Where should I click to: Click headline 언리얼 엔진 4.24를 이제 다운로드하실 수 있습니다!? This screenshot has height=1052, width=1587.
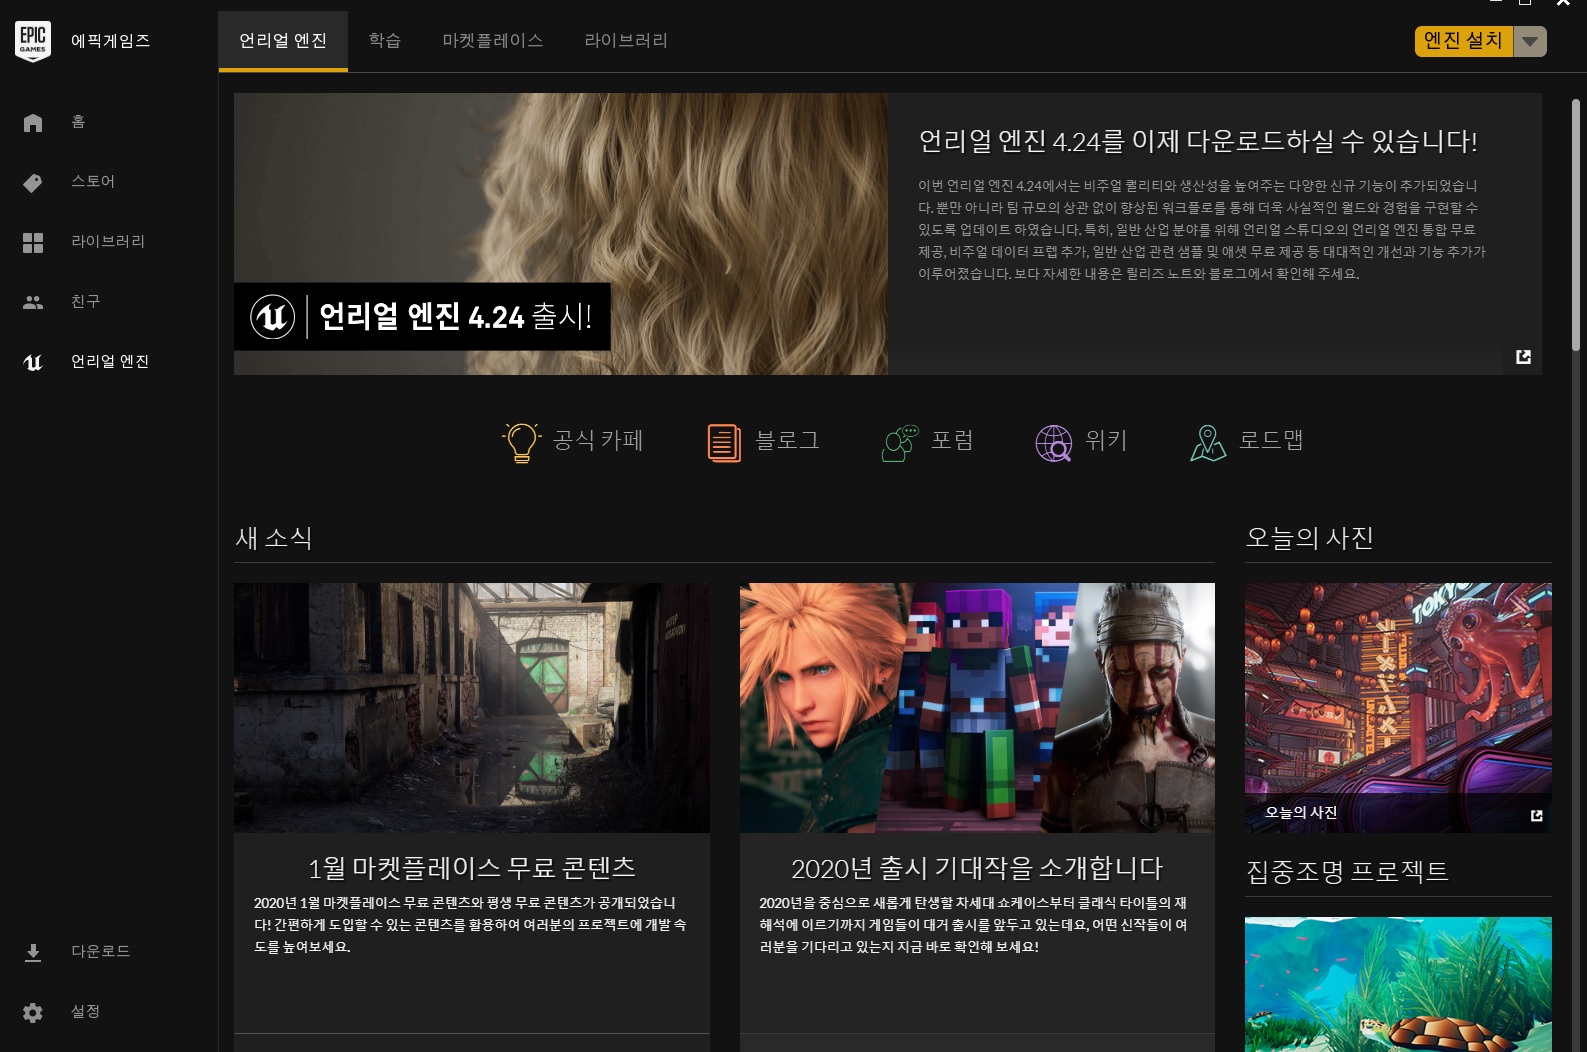point(1198,142)
